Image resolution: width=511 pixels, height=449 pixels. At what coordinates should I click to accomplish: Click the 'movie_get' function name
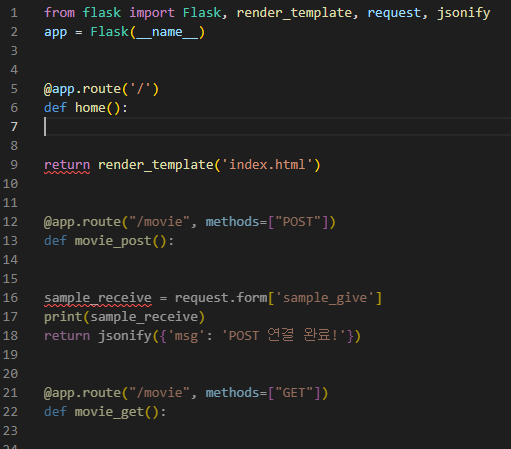(109, 412)
